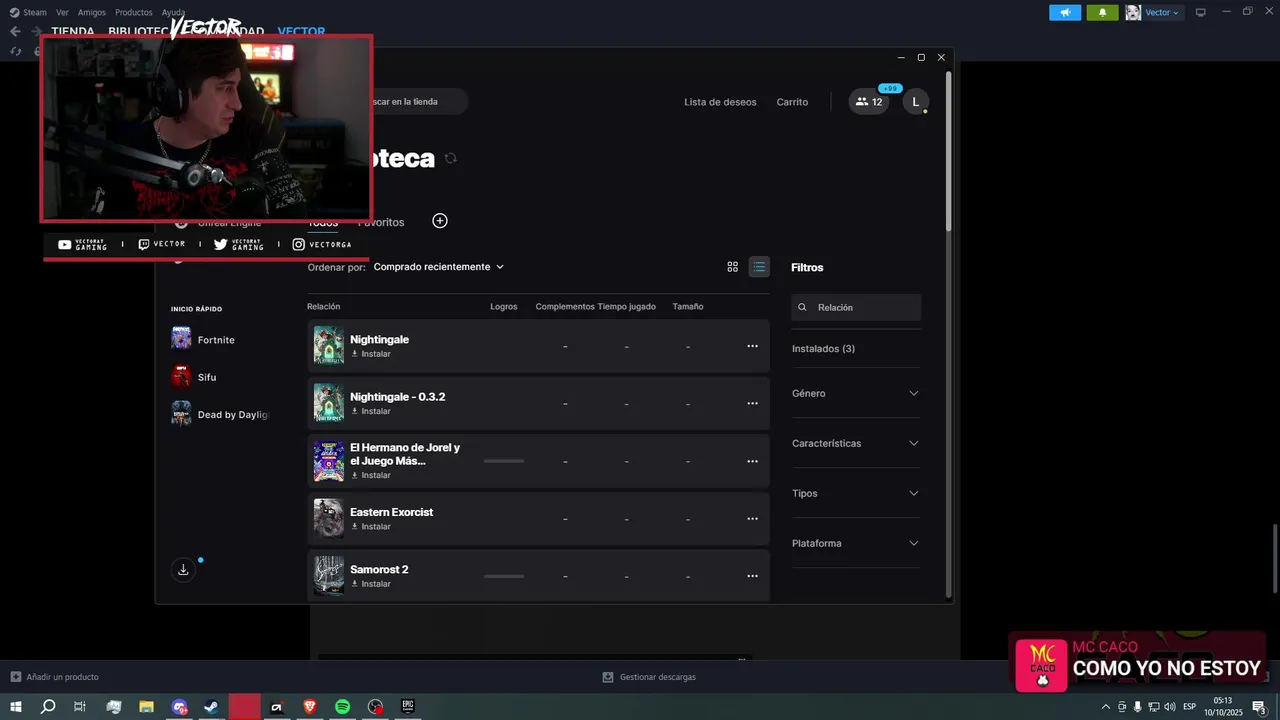This screenshot has width=1280, height=720.
Task: Click the volume icon in system tray
Action: (1170, 707)
